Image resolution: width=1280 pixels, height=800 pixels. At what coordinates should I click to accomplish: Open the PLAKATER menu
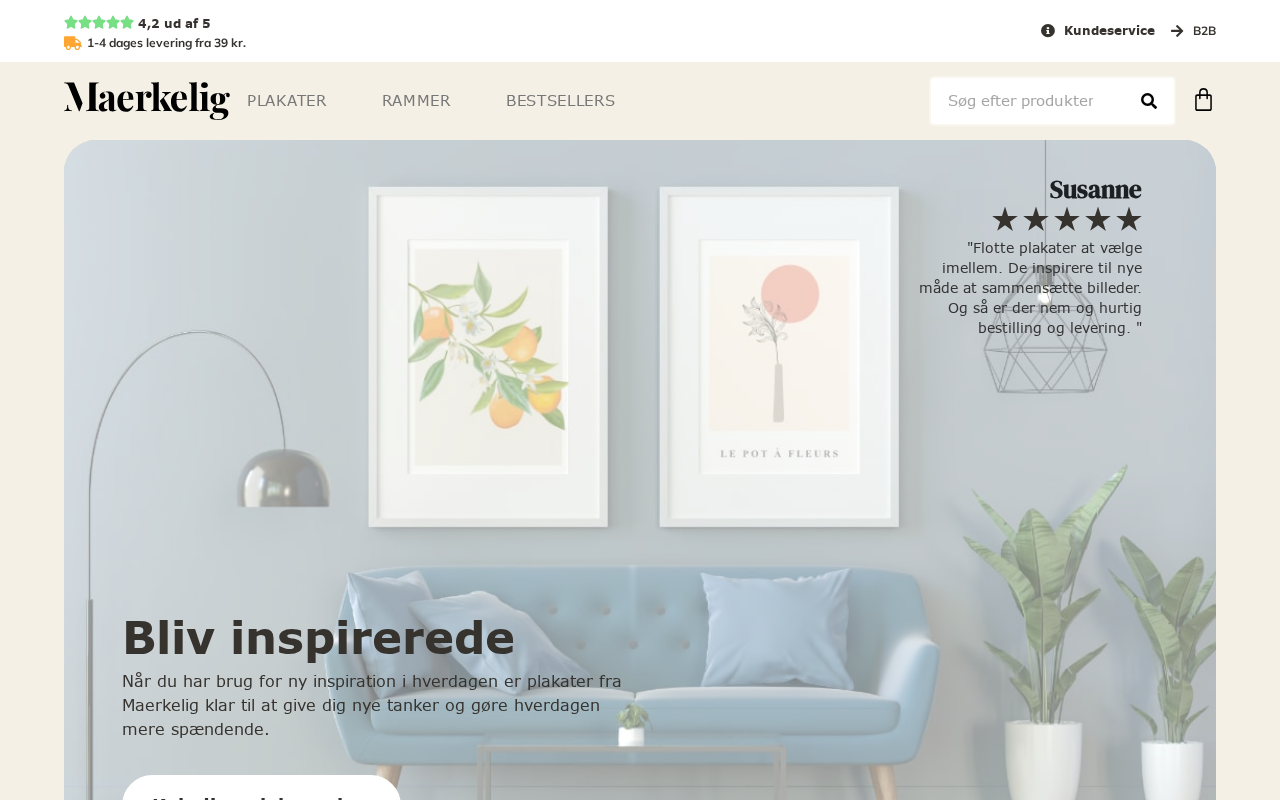[x=286, y=101]
